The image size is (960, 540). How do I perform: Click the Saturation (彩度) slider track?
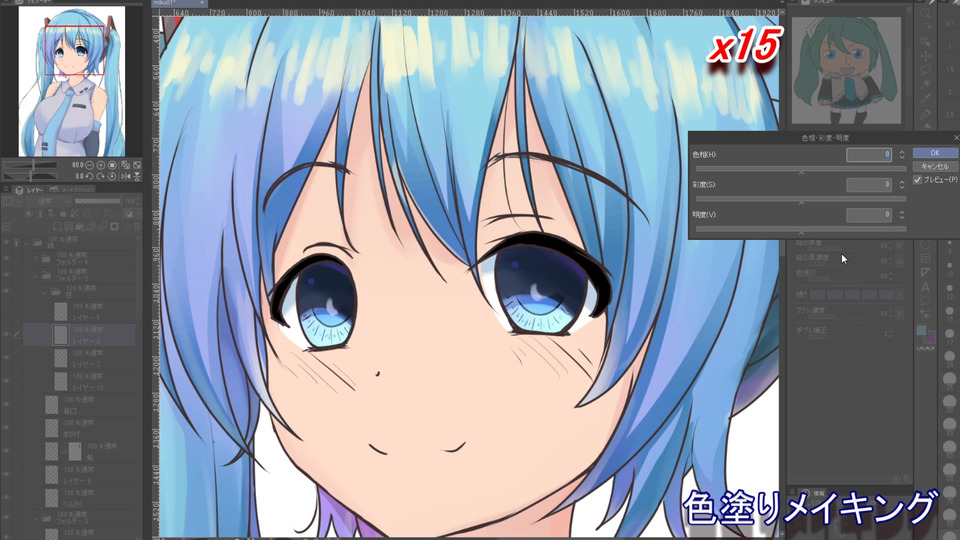pos(801,198)
